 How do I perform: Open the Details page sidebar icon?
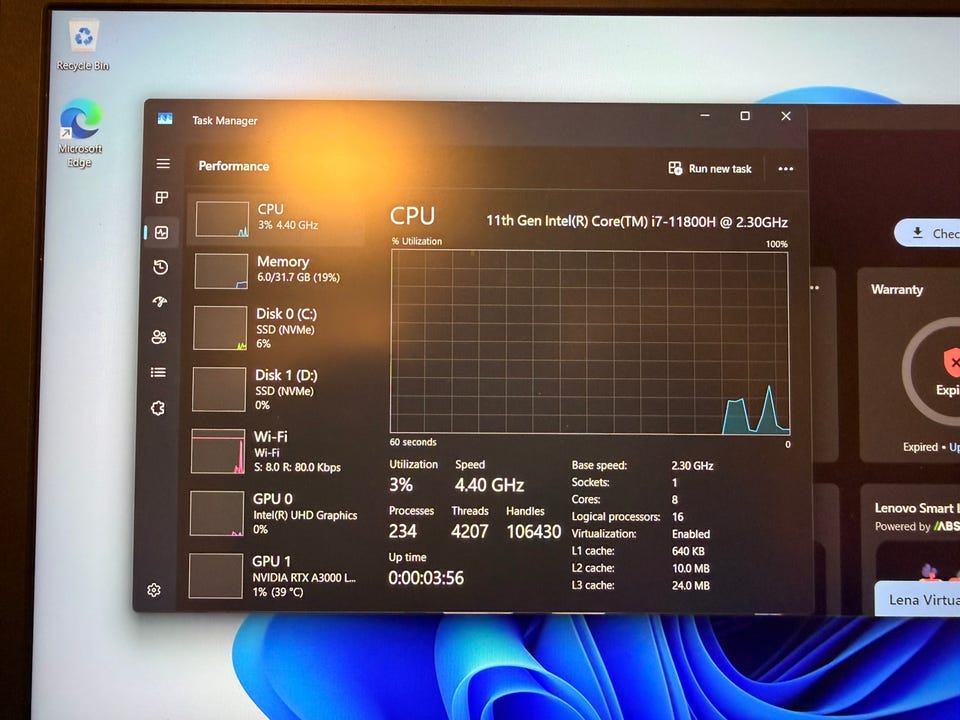158,372
